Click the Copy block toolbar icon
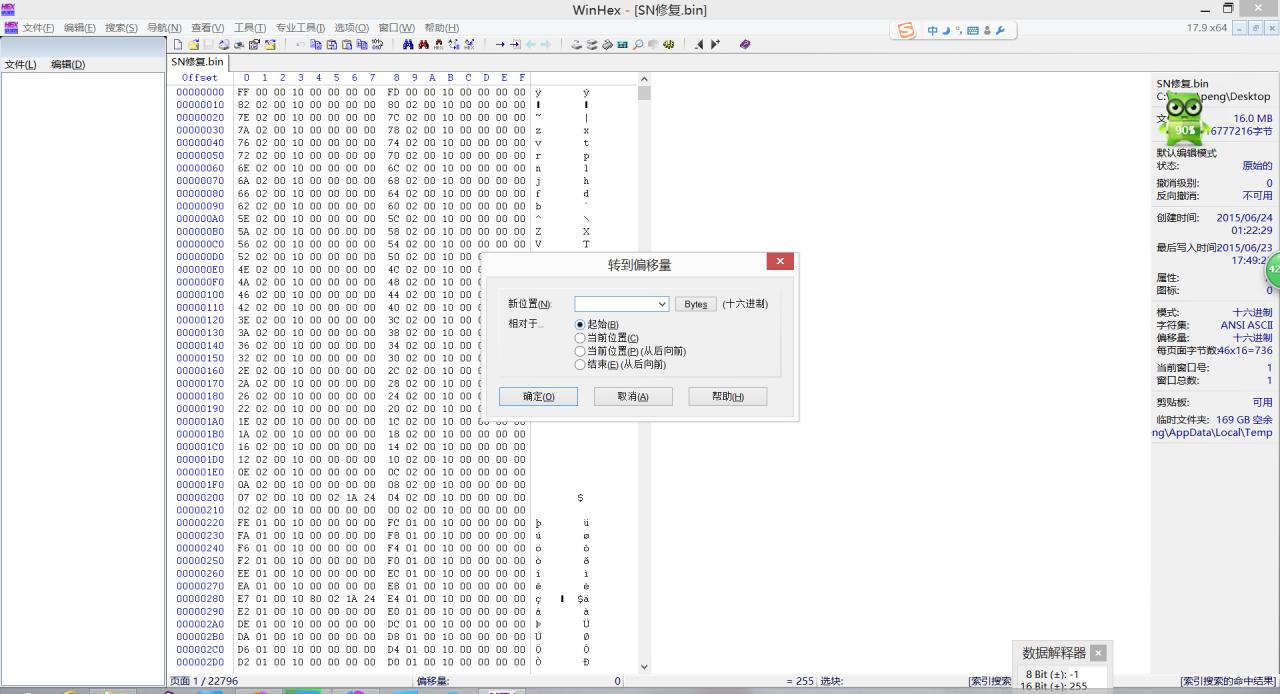Image resolution: width=1280 pixels, height=694 pixels. coord(316,44)
